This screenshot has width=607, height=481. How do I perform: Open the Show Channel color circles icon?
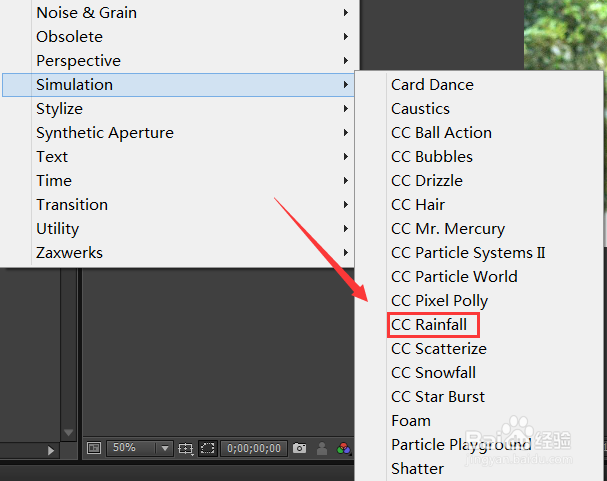click(x=343, y=448)
